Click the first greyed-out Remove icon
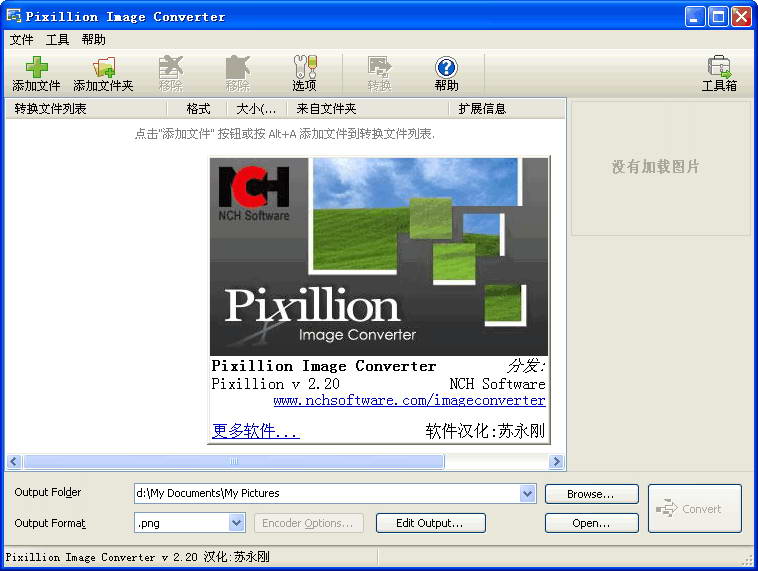758x571 pixels. [x=171, y=67]
